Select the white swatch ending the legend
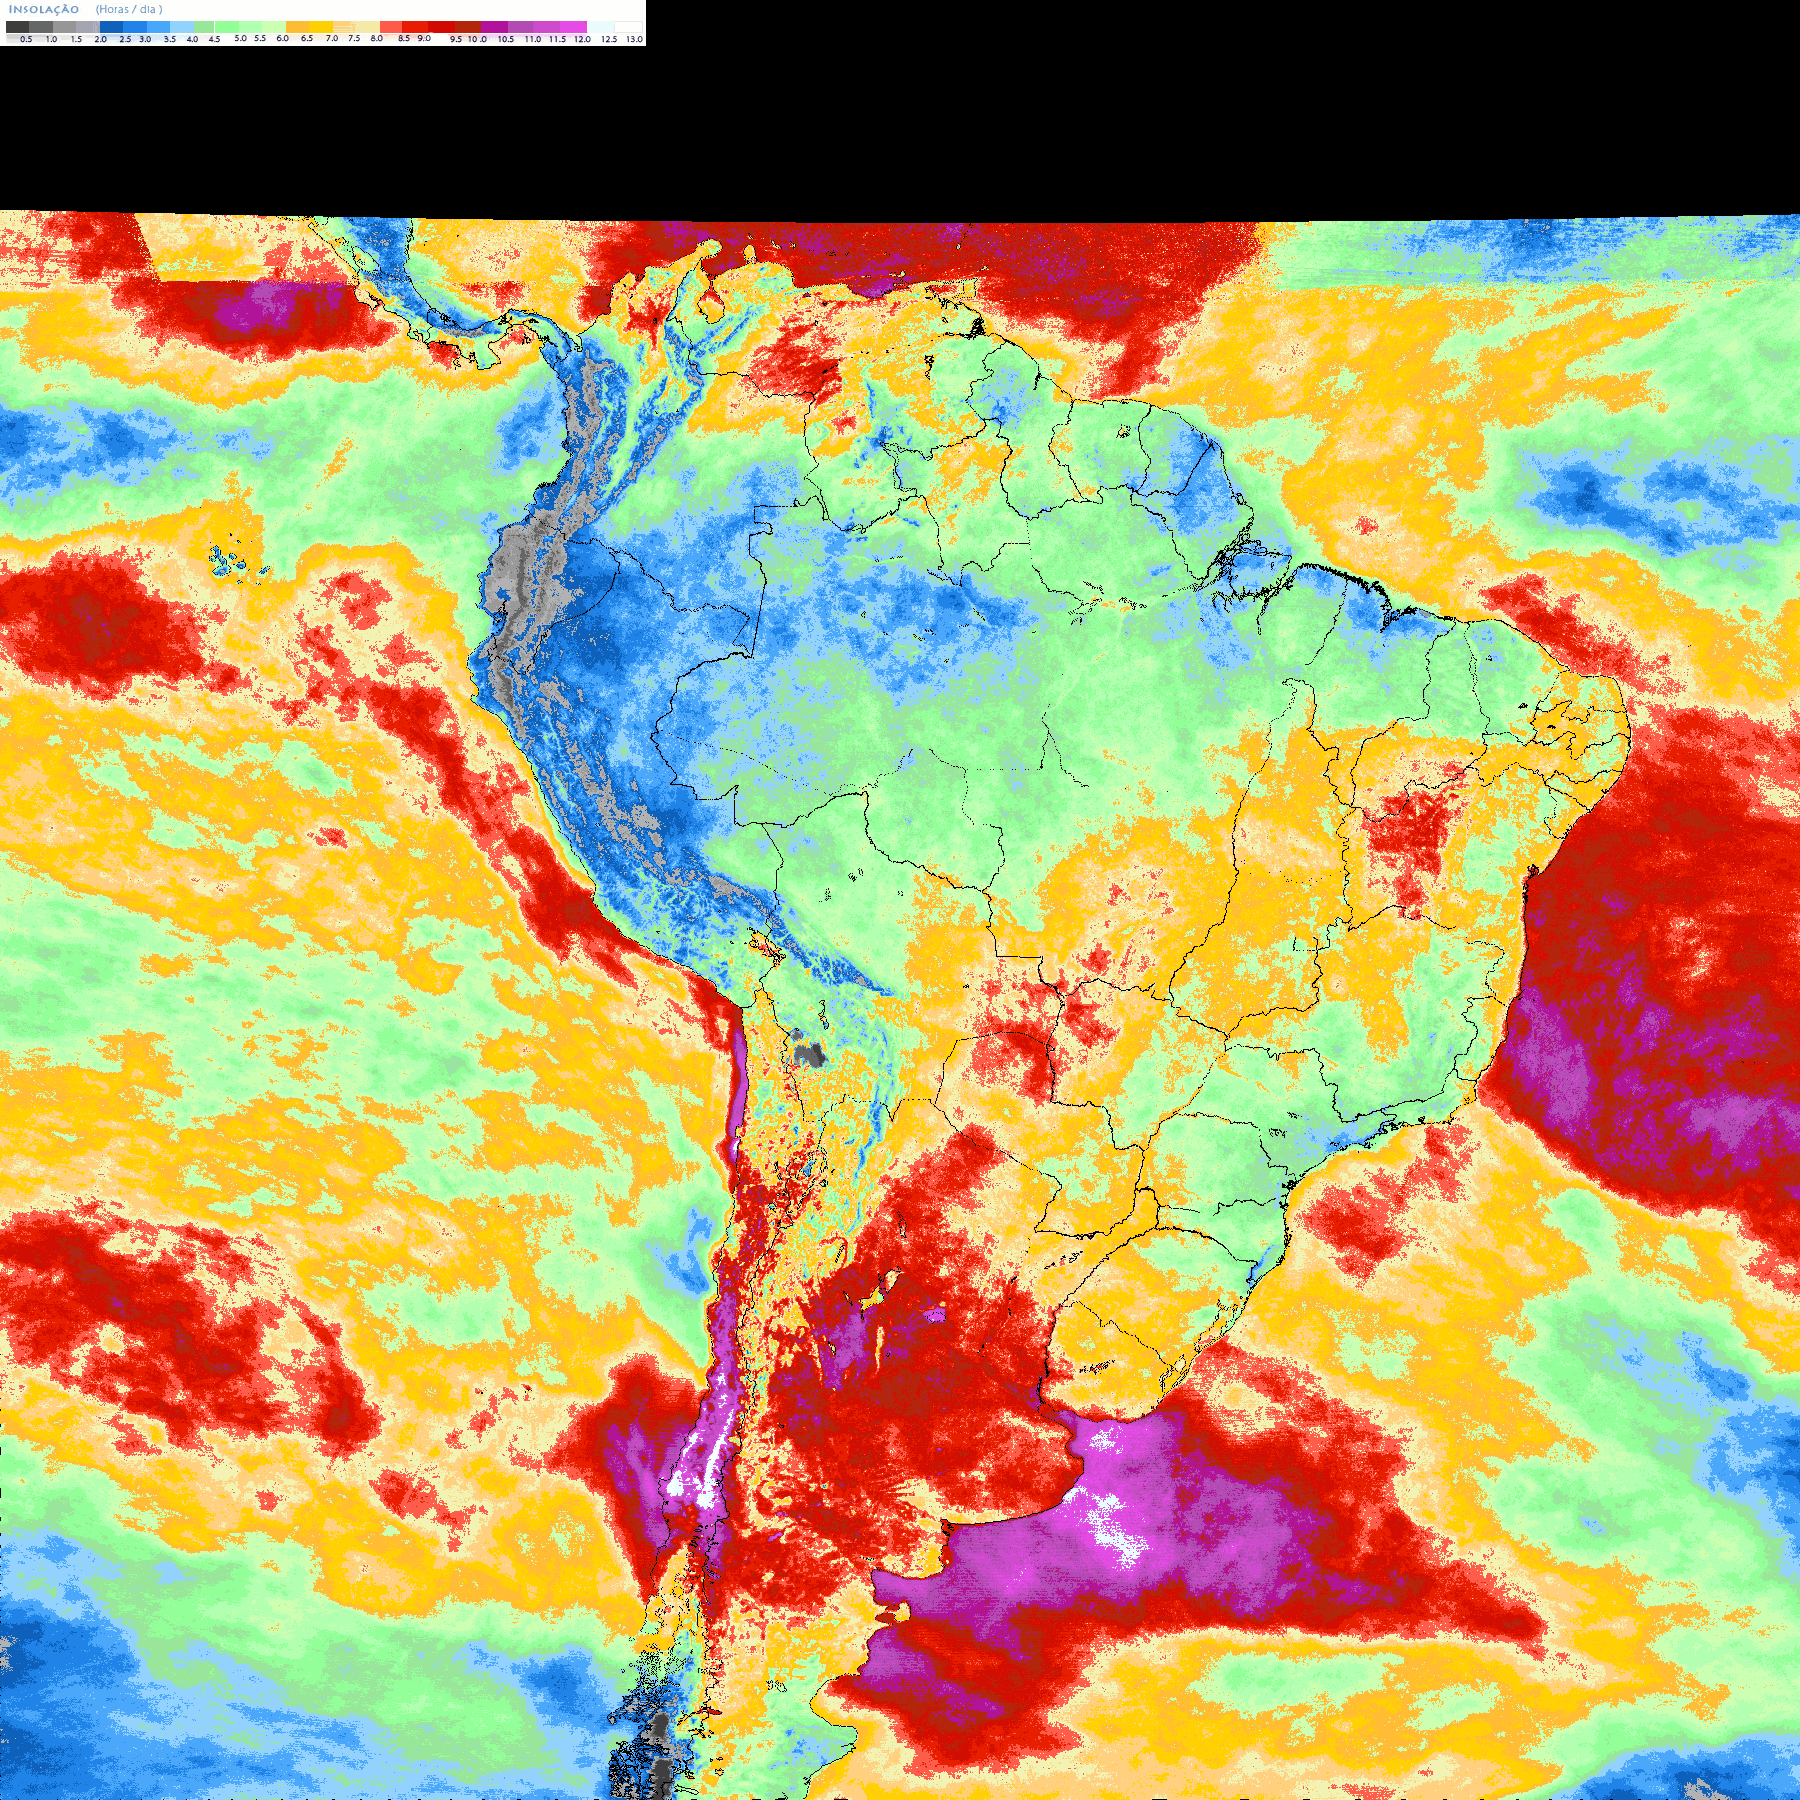 [x=628, y=27]
